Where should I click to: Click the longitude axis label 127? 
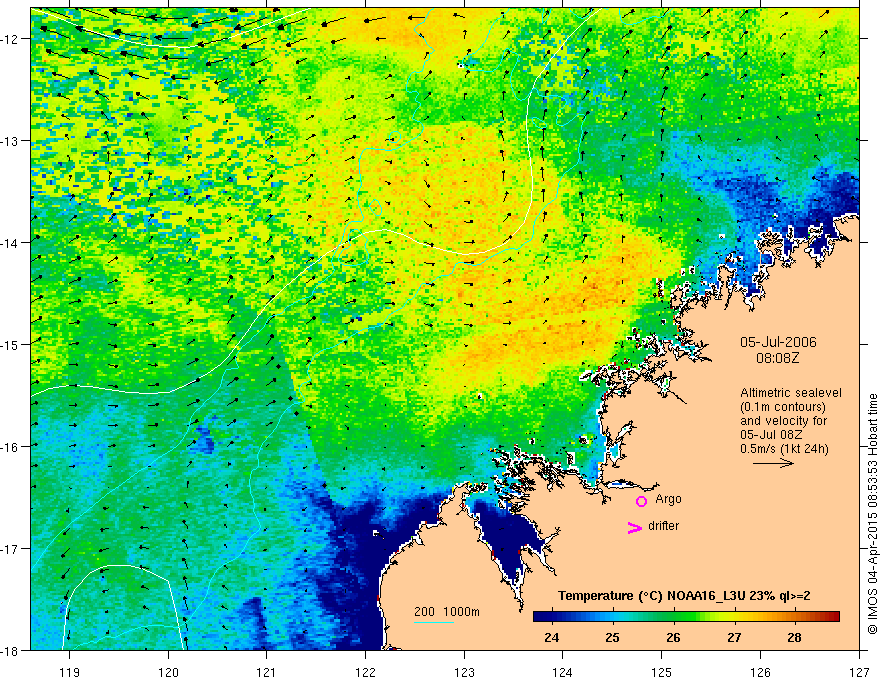[859, 672]
